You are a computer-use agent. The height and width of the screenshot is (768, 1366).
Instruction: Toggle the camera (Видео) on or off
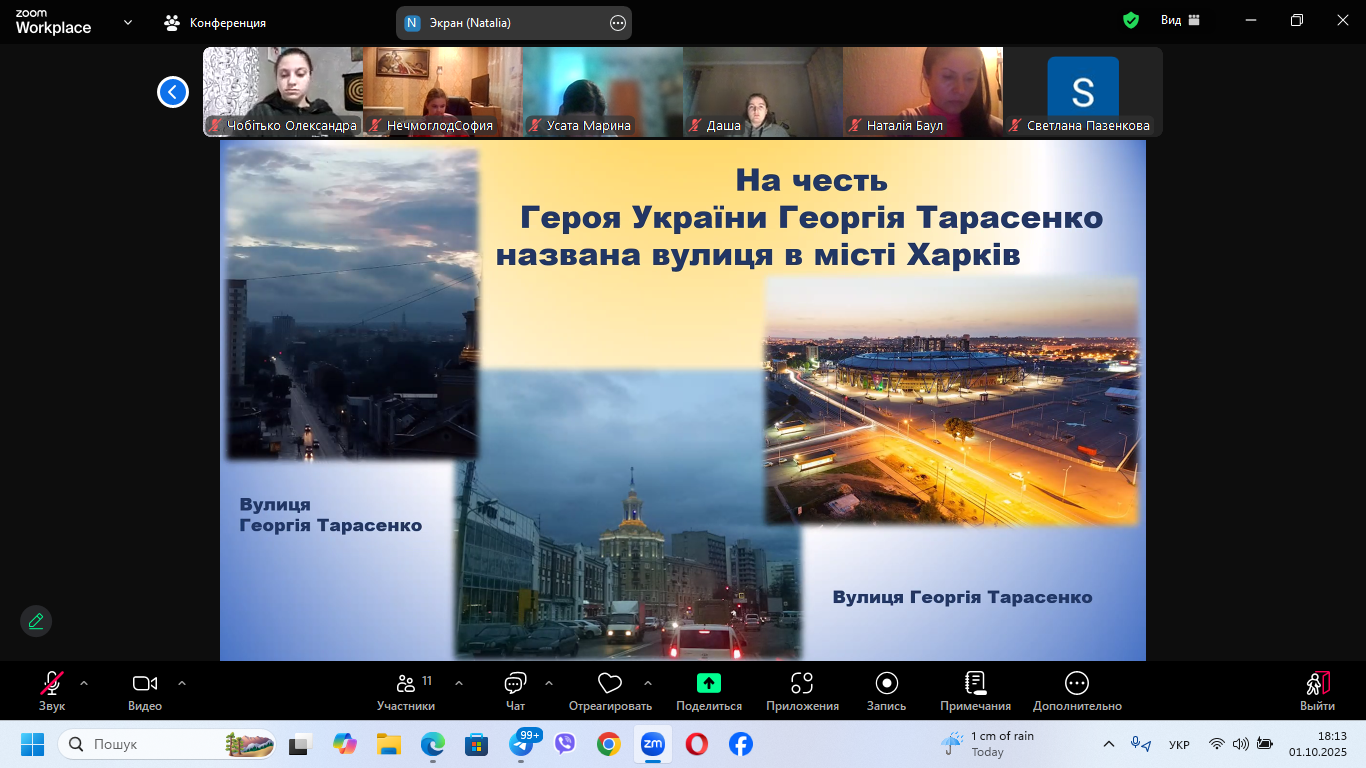(145, 684)
